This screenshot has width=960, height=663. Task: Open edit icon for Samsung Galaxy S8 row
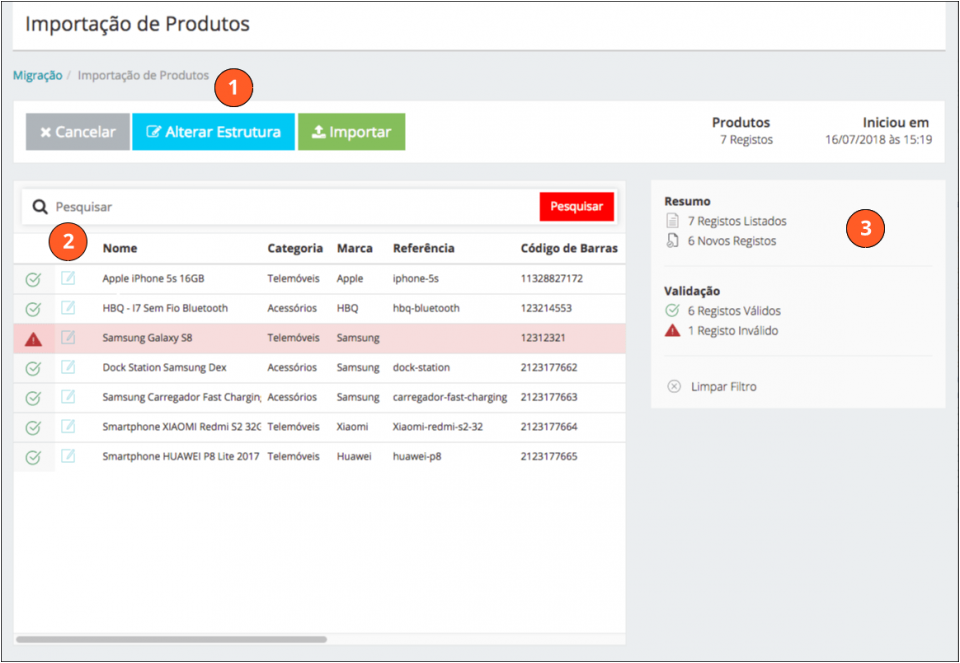(68, 338)
